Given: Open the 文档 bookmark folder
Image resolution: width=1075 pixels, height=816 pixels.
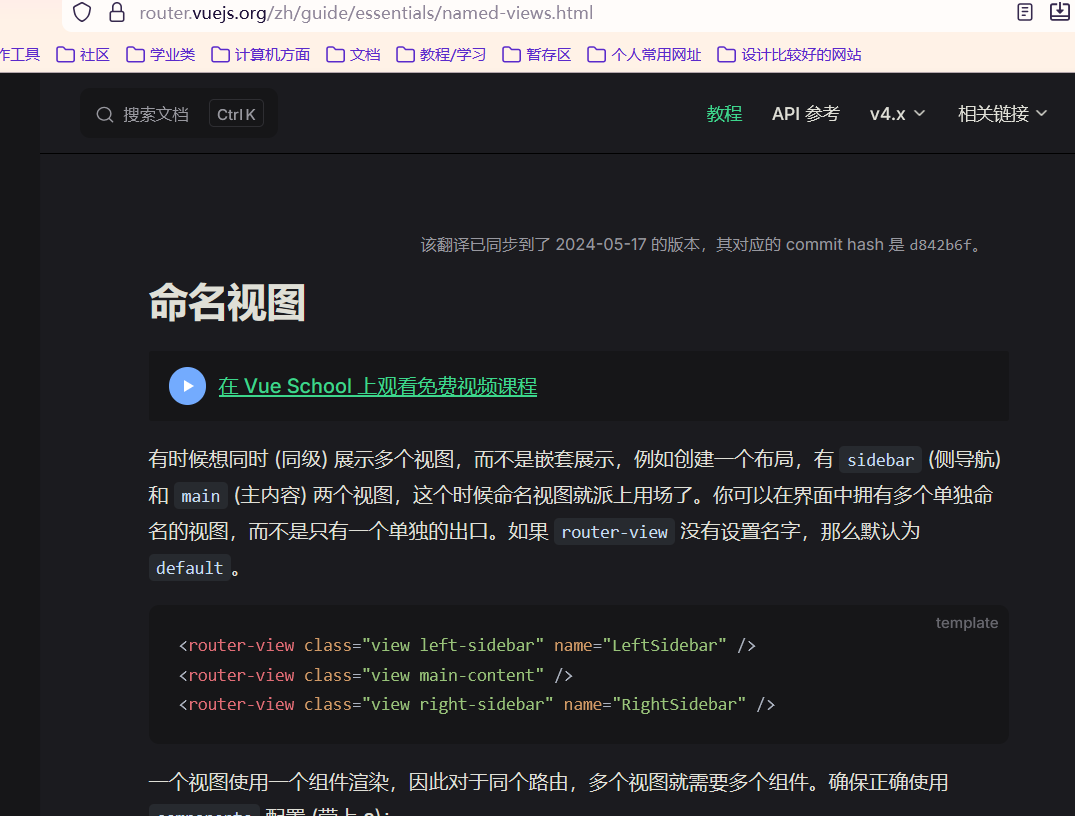Looking at the screenshot, I should 353,55.
